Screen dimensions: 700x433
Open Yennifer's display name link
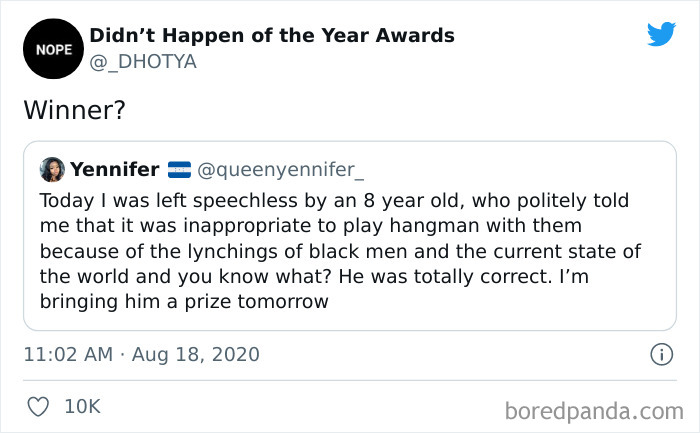(115, 170)
